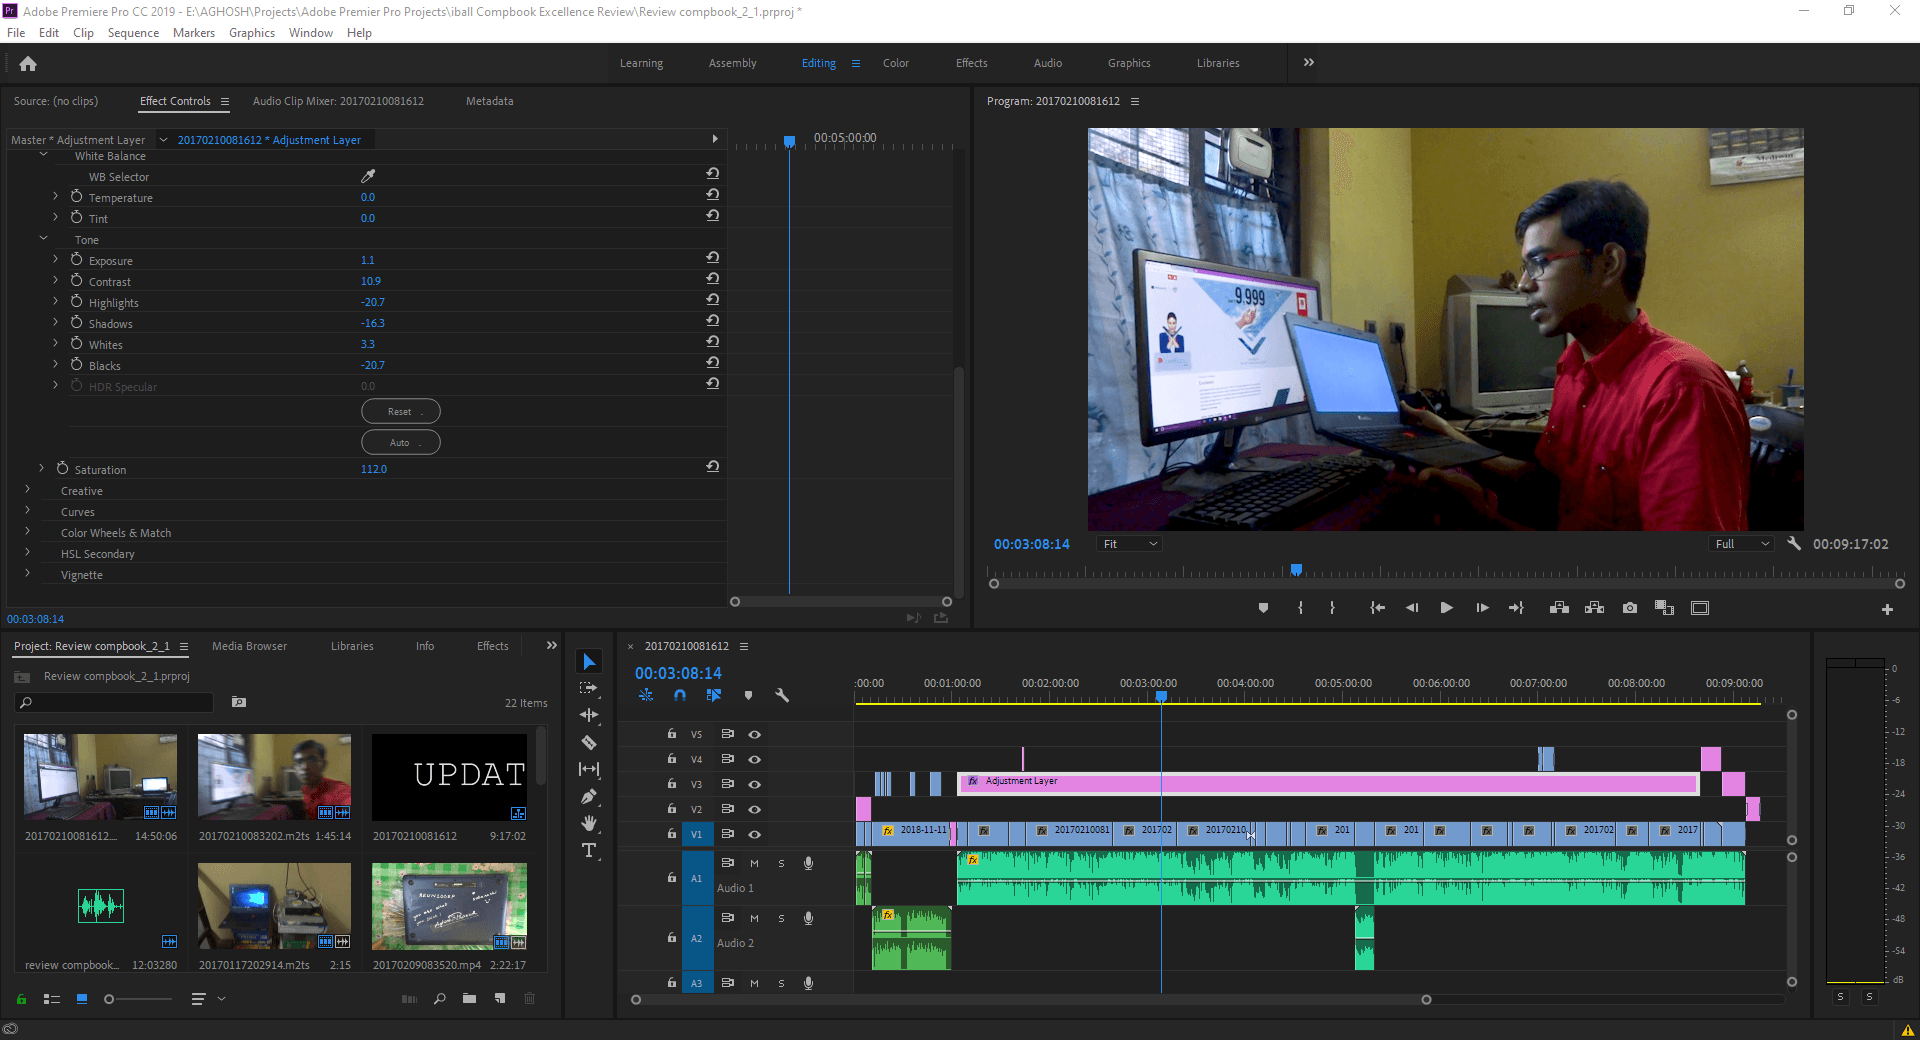
Task: Solo the Audio 2 track
Action: click(x=781, y=919)
